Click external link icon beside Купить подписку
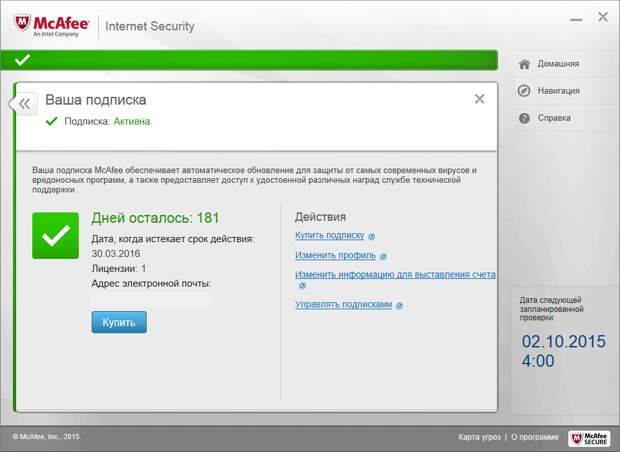 click(371, 237)
